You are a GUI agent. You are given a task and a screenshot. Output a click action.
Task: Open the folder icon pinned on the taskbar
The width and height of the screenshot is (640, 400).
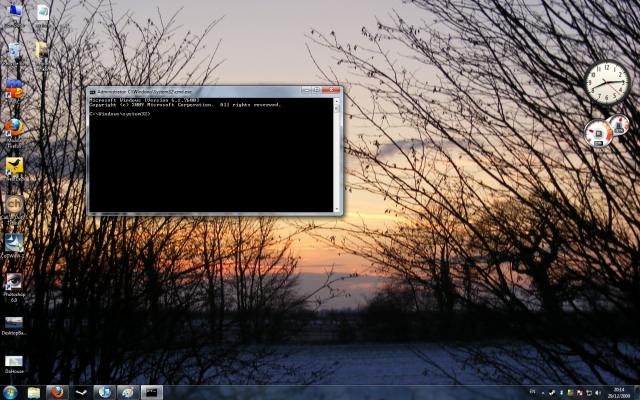pyautogui.click(x=34, y=392)
